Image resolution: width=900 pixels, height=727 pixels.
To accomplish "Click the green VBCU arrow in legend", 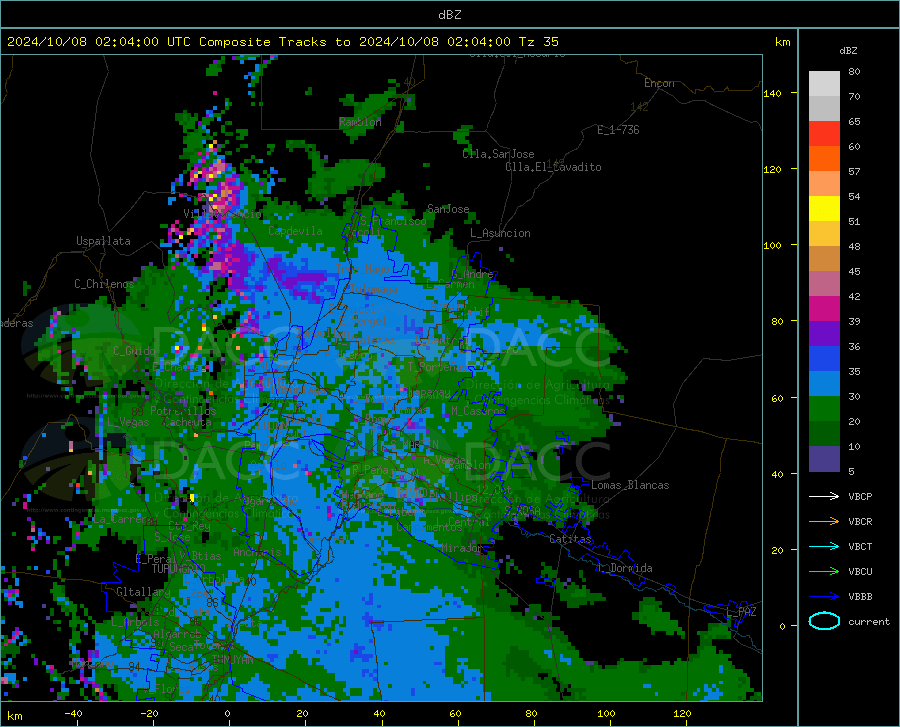I will [824, 571].
